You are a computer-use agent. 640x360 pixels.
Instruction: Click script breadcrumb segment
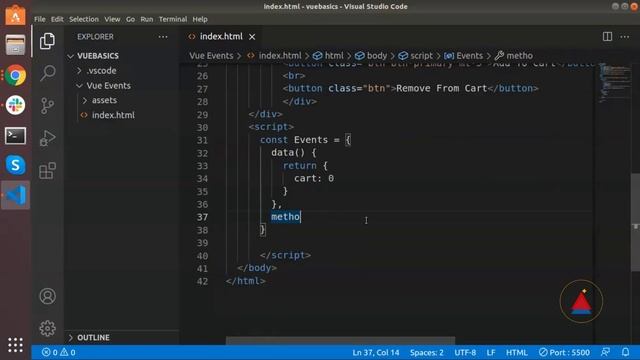pos(421,56)
